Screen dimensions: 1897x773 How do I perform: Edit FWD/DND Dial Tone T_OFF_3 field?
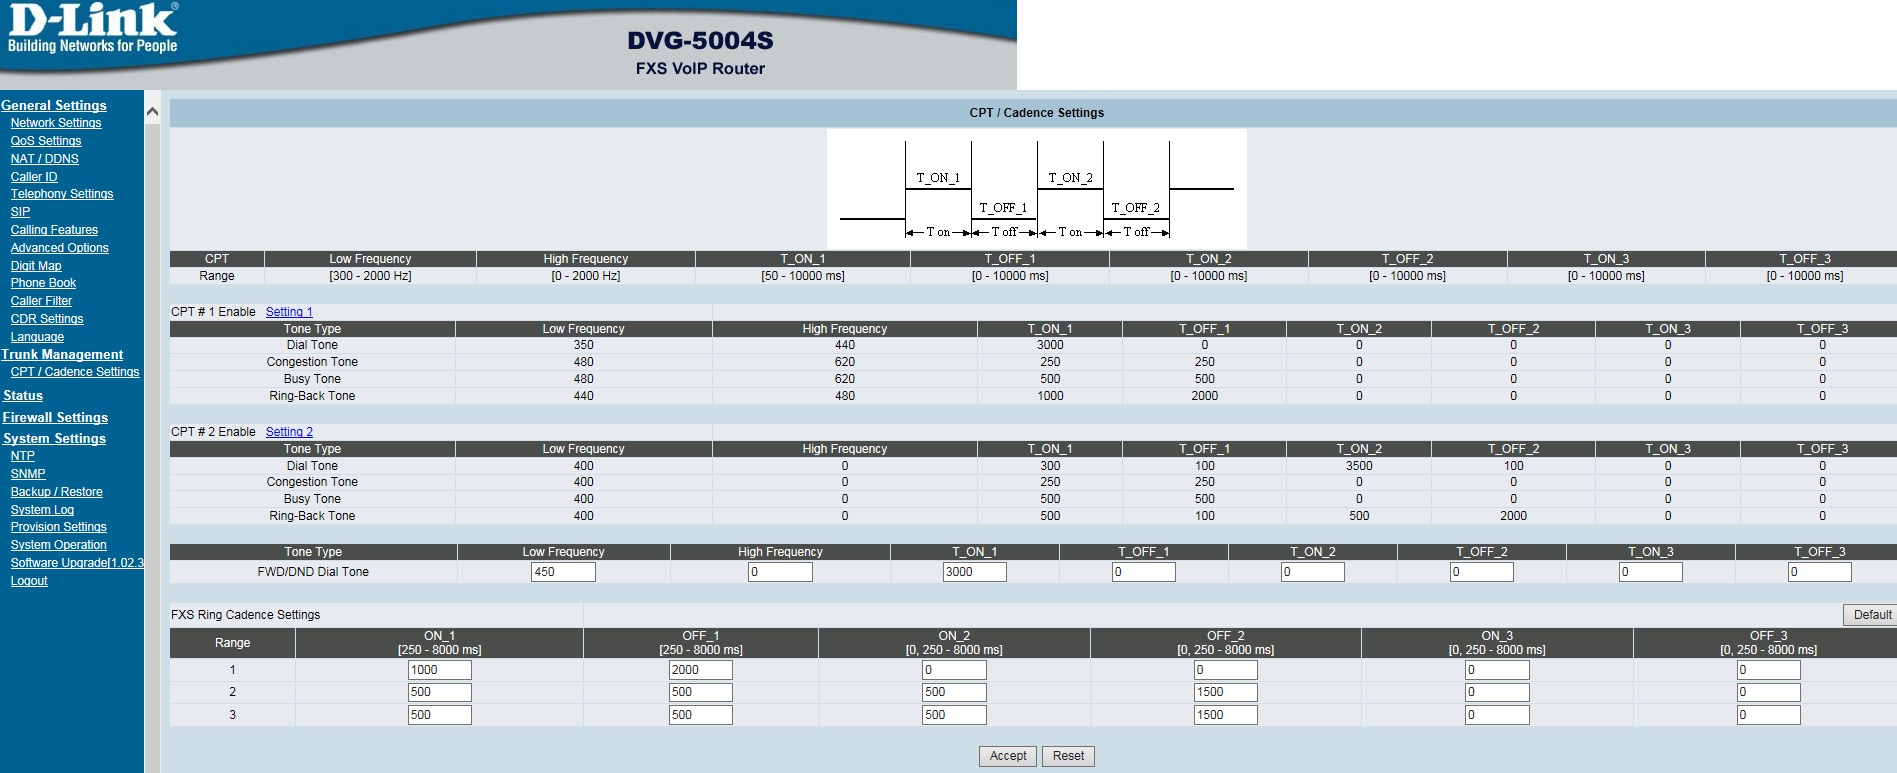1819,572
